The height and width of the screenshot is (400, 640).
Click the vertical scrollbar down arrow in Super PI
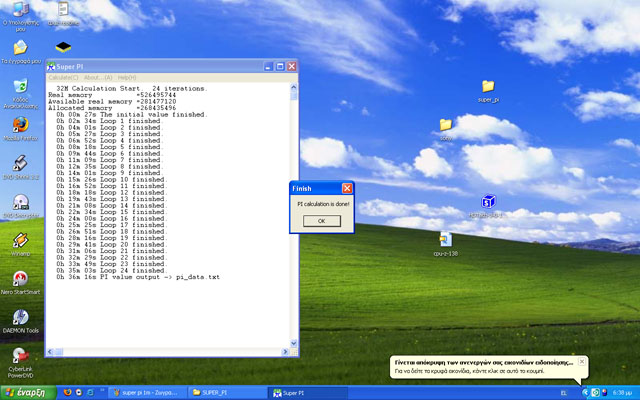click(294, 343)
